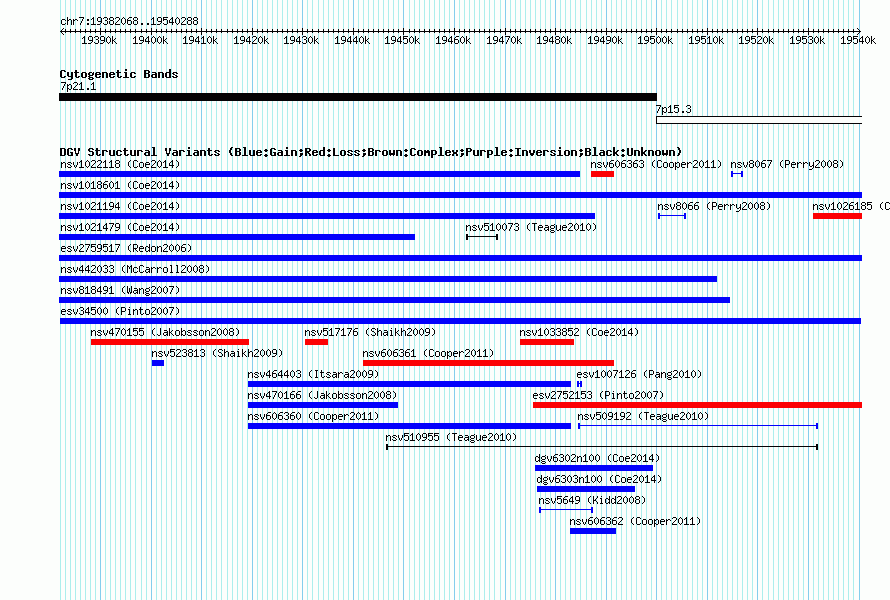
Task: Click the blue bar under nsv606362
Action: pyautogui.click(x=593, y=531)
